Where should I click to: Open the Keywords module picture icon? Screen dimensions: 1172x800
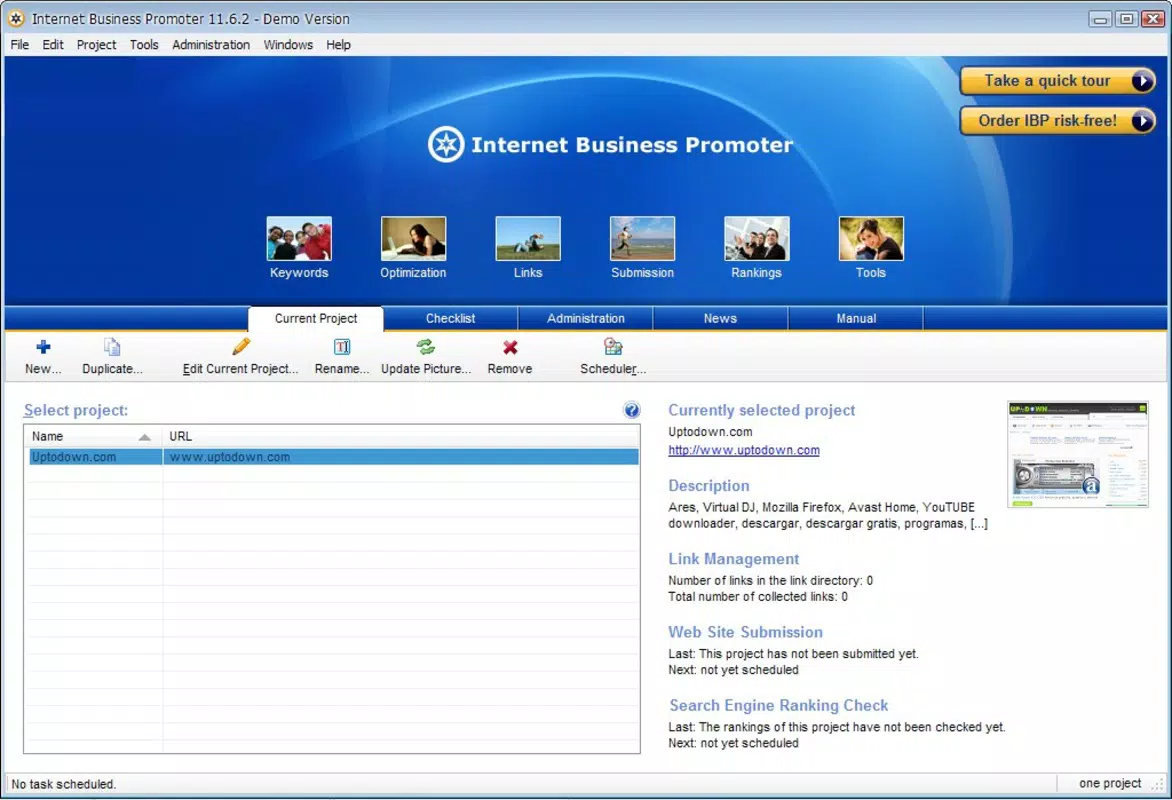[299, 239]
